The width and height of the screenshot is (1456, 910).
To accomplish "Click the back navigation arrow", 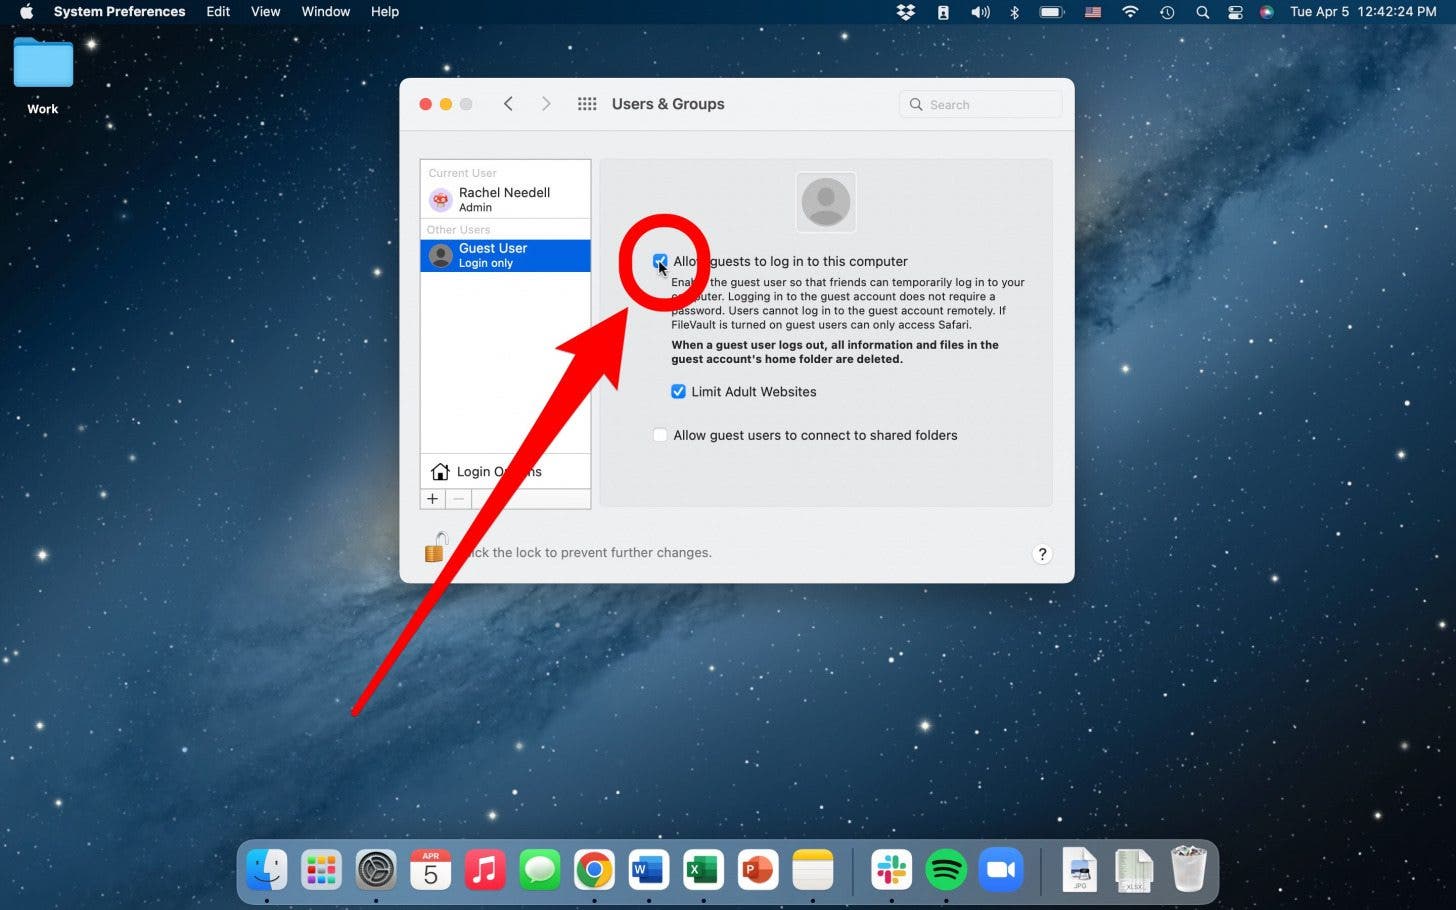I will pos(508,103).
